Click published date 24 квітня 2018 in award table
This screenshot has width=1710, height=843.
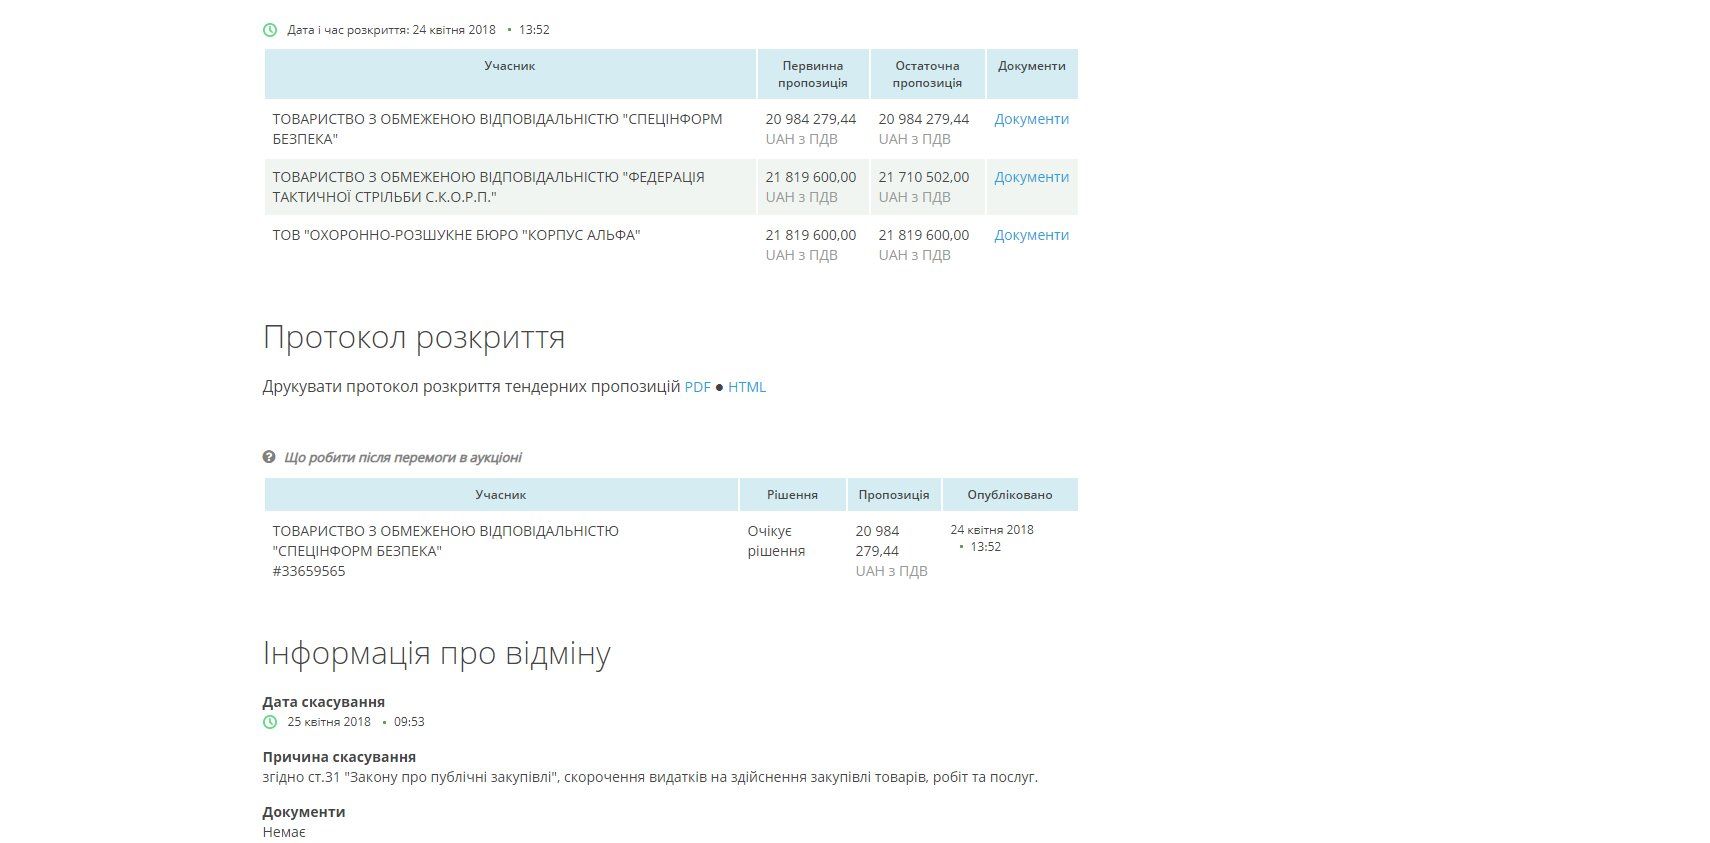992,530
